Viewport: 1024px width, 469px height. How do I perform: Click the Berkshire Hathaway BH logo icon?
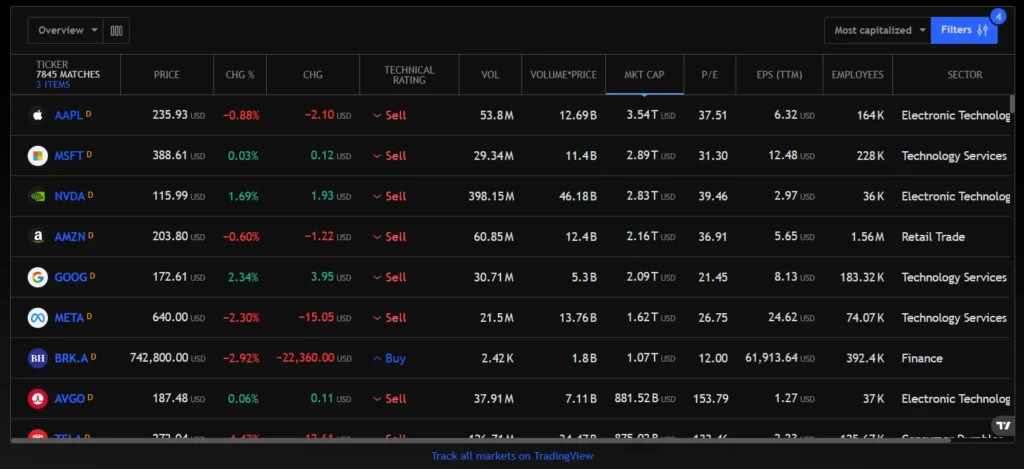point(38,358)
